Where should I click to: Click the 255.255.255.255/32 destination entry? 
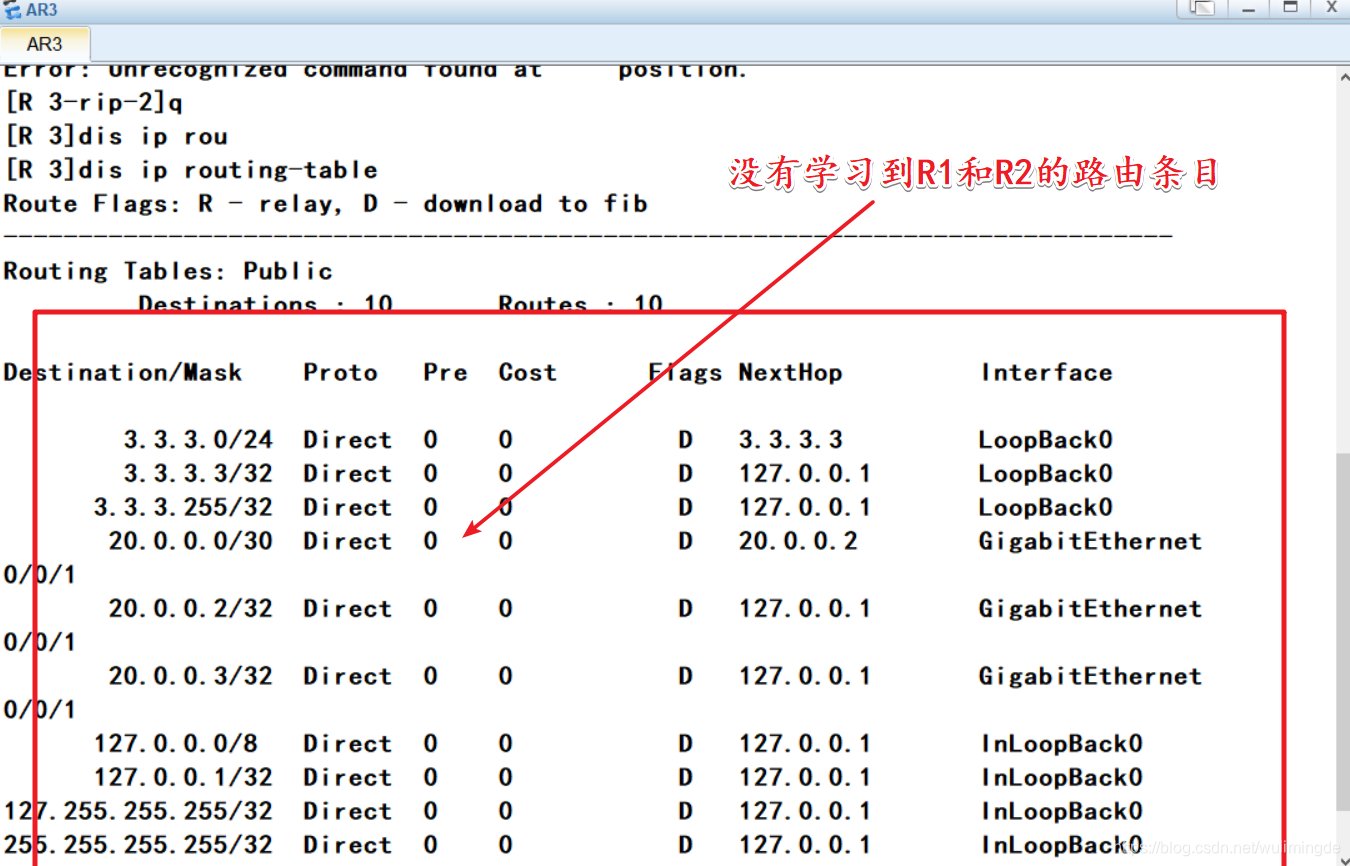(138, 845)
